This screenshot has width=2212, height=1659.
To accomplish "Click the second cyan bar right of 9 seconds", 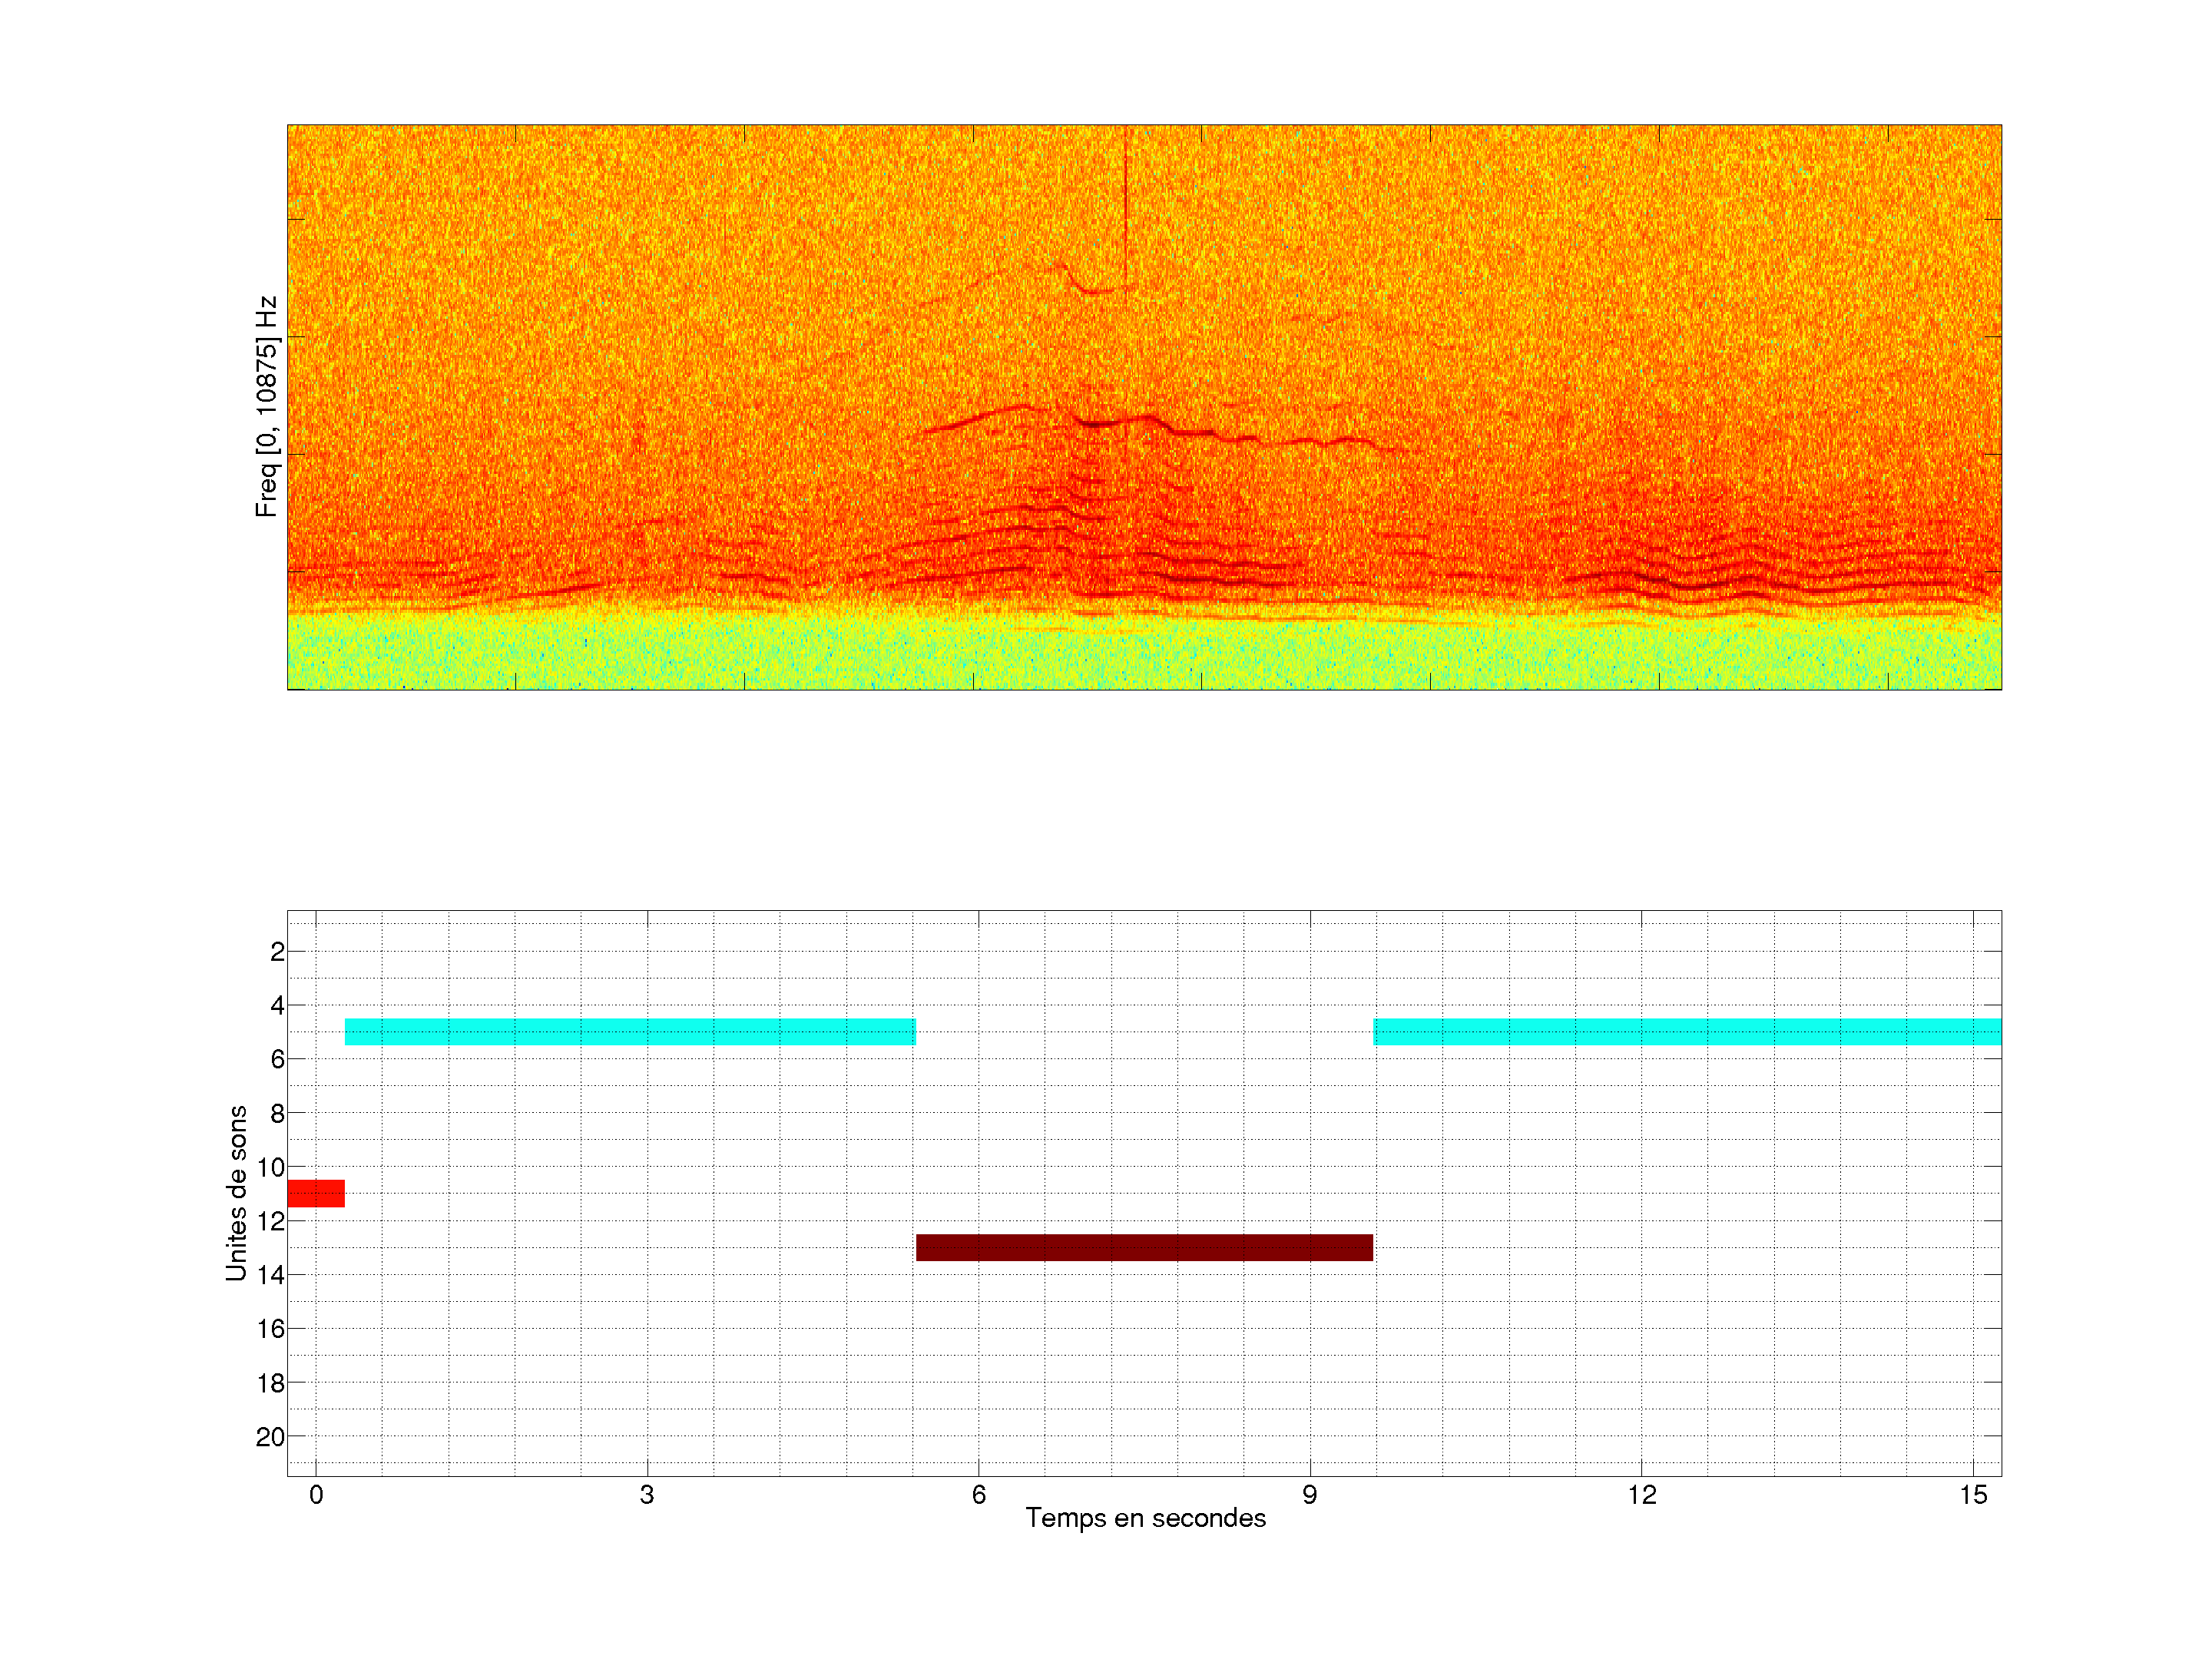I will coord(1687,1031).
